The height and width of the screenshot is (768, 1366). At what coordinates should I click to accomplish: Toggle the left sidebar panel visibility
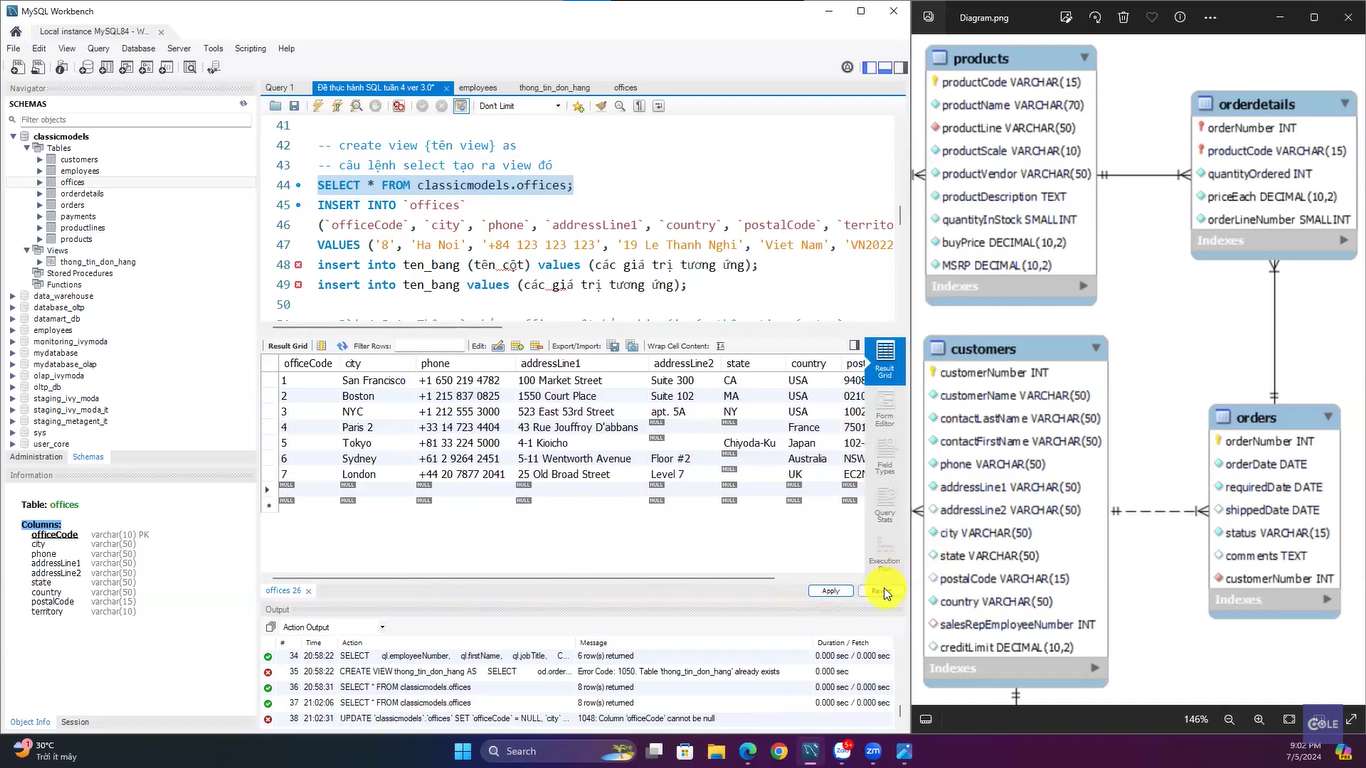(x=870, y=68)
